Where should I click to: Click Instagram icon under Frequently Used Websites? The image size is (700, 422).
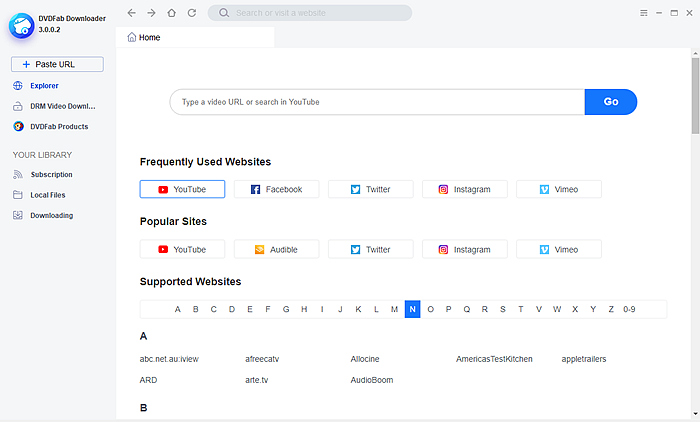click(443, 189)
